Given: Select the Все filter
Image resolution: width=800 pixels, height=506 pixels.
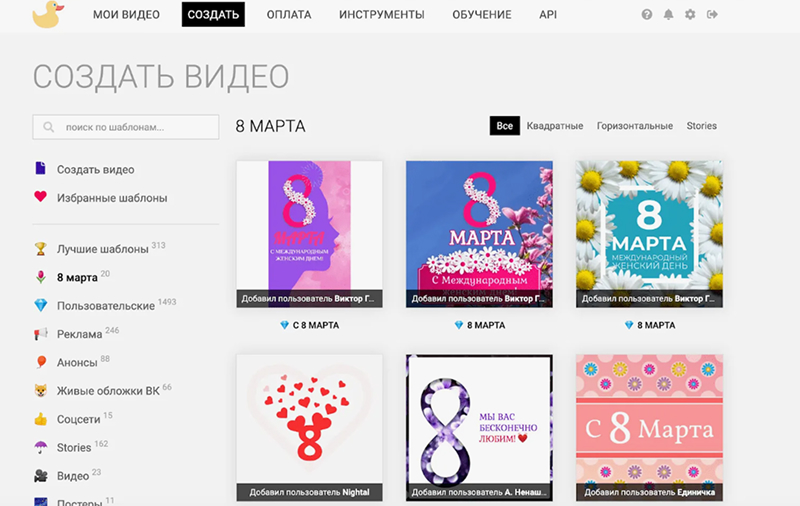Looking at the screenshot, I should (505, 126).
